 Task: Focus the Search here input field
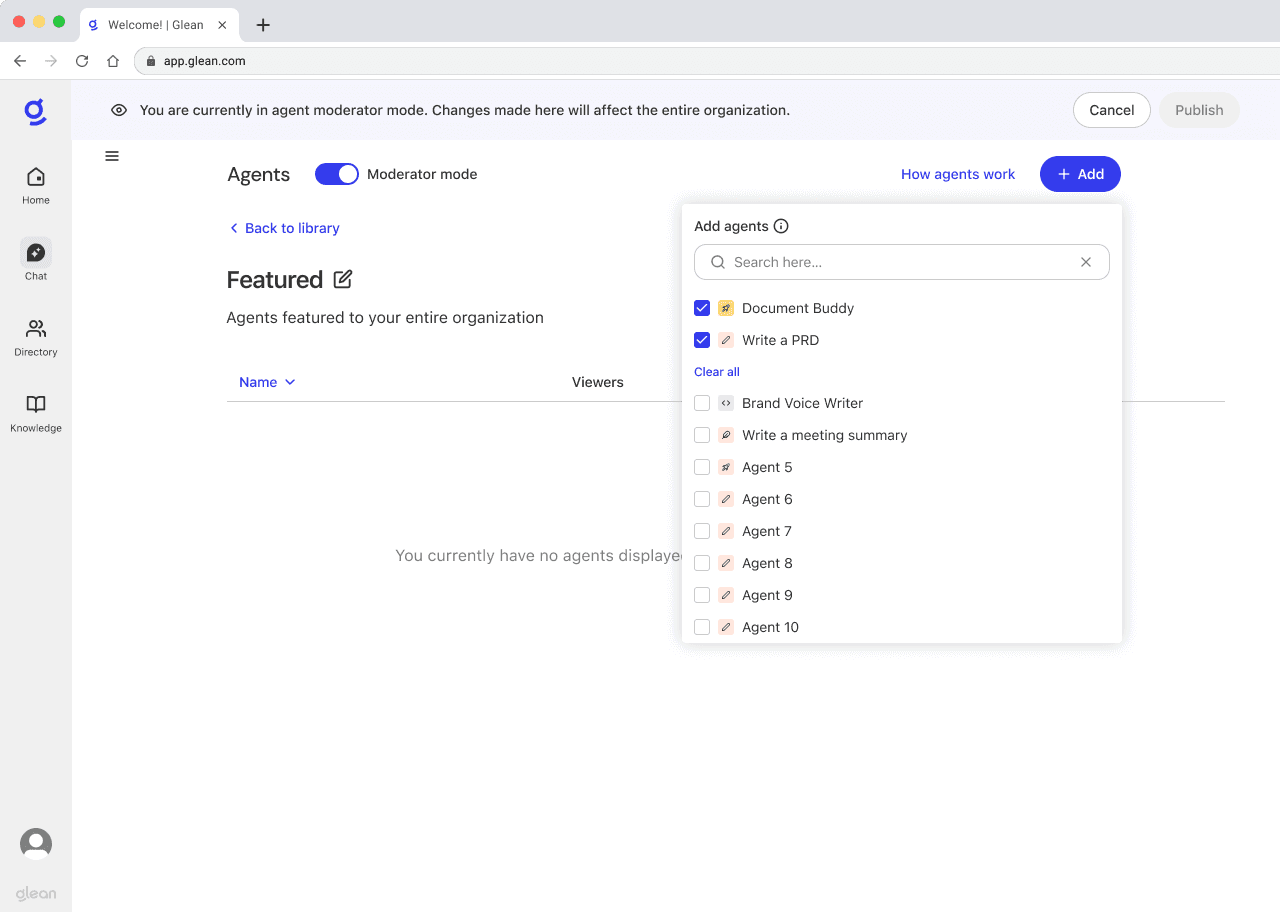[902, 262]
